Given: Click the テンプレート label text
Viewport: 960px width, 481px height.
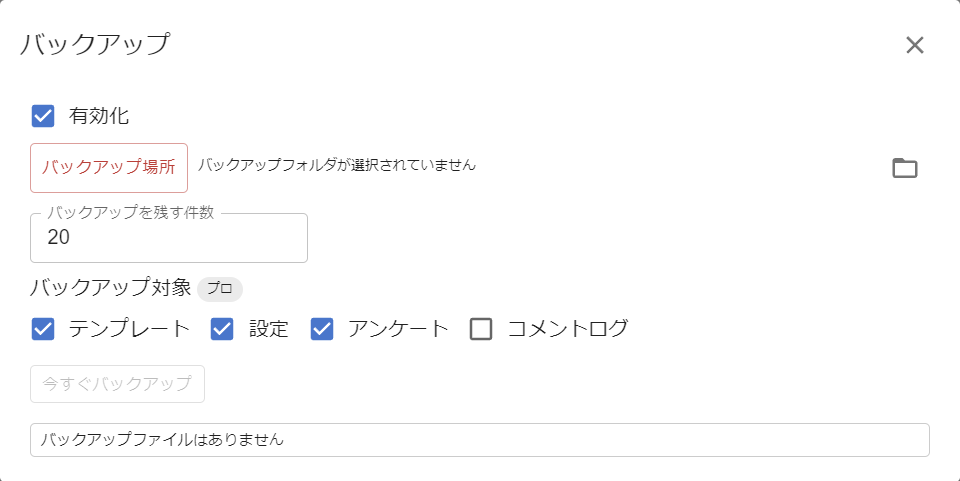Looking at the screenshot, I should [129, 329].
